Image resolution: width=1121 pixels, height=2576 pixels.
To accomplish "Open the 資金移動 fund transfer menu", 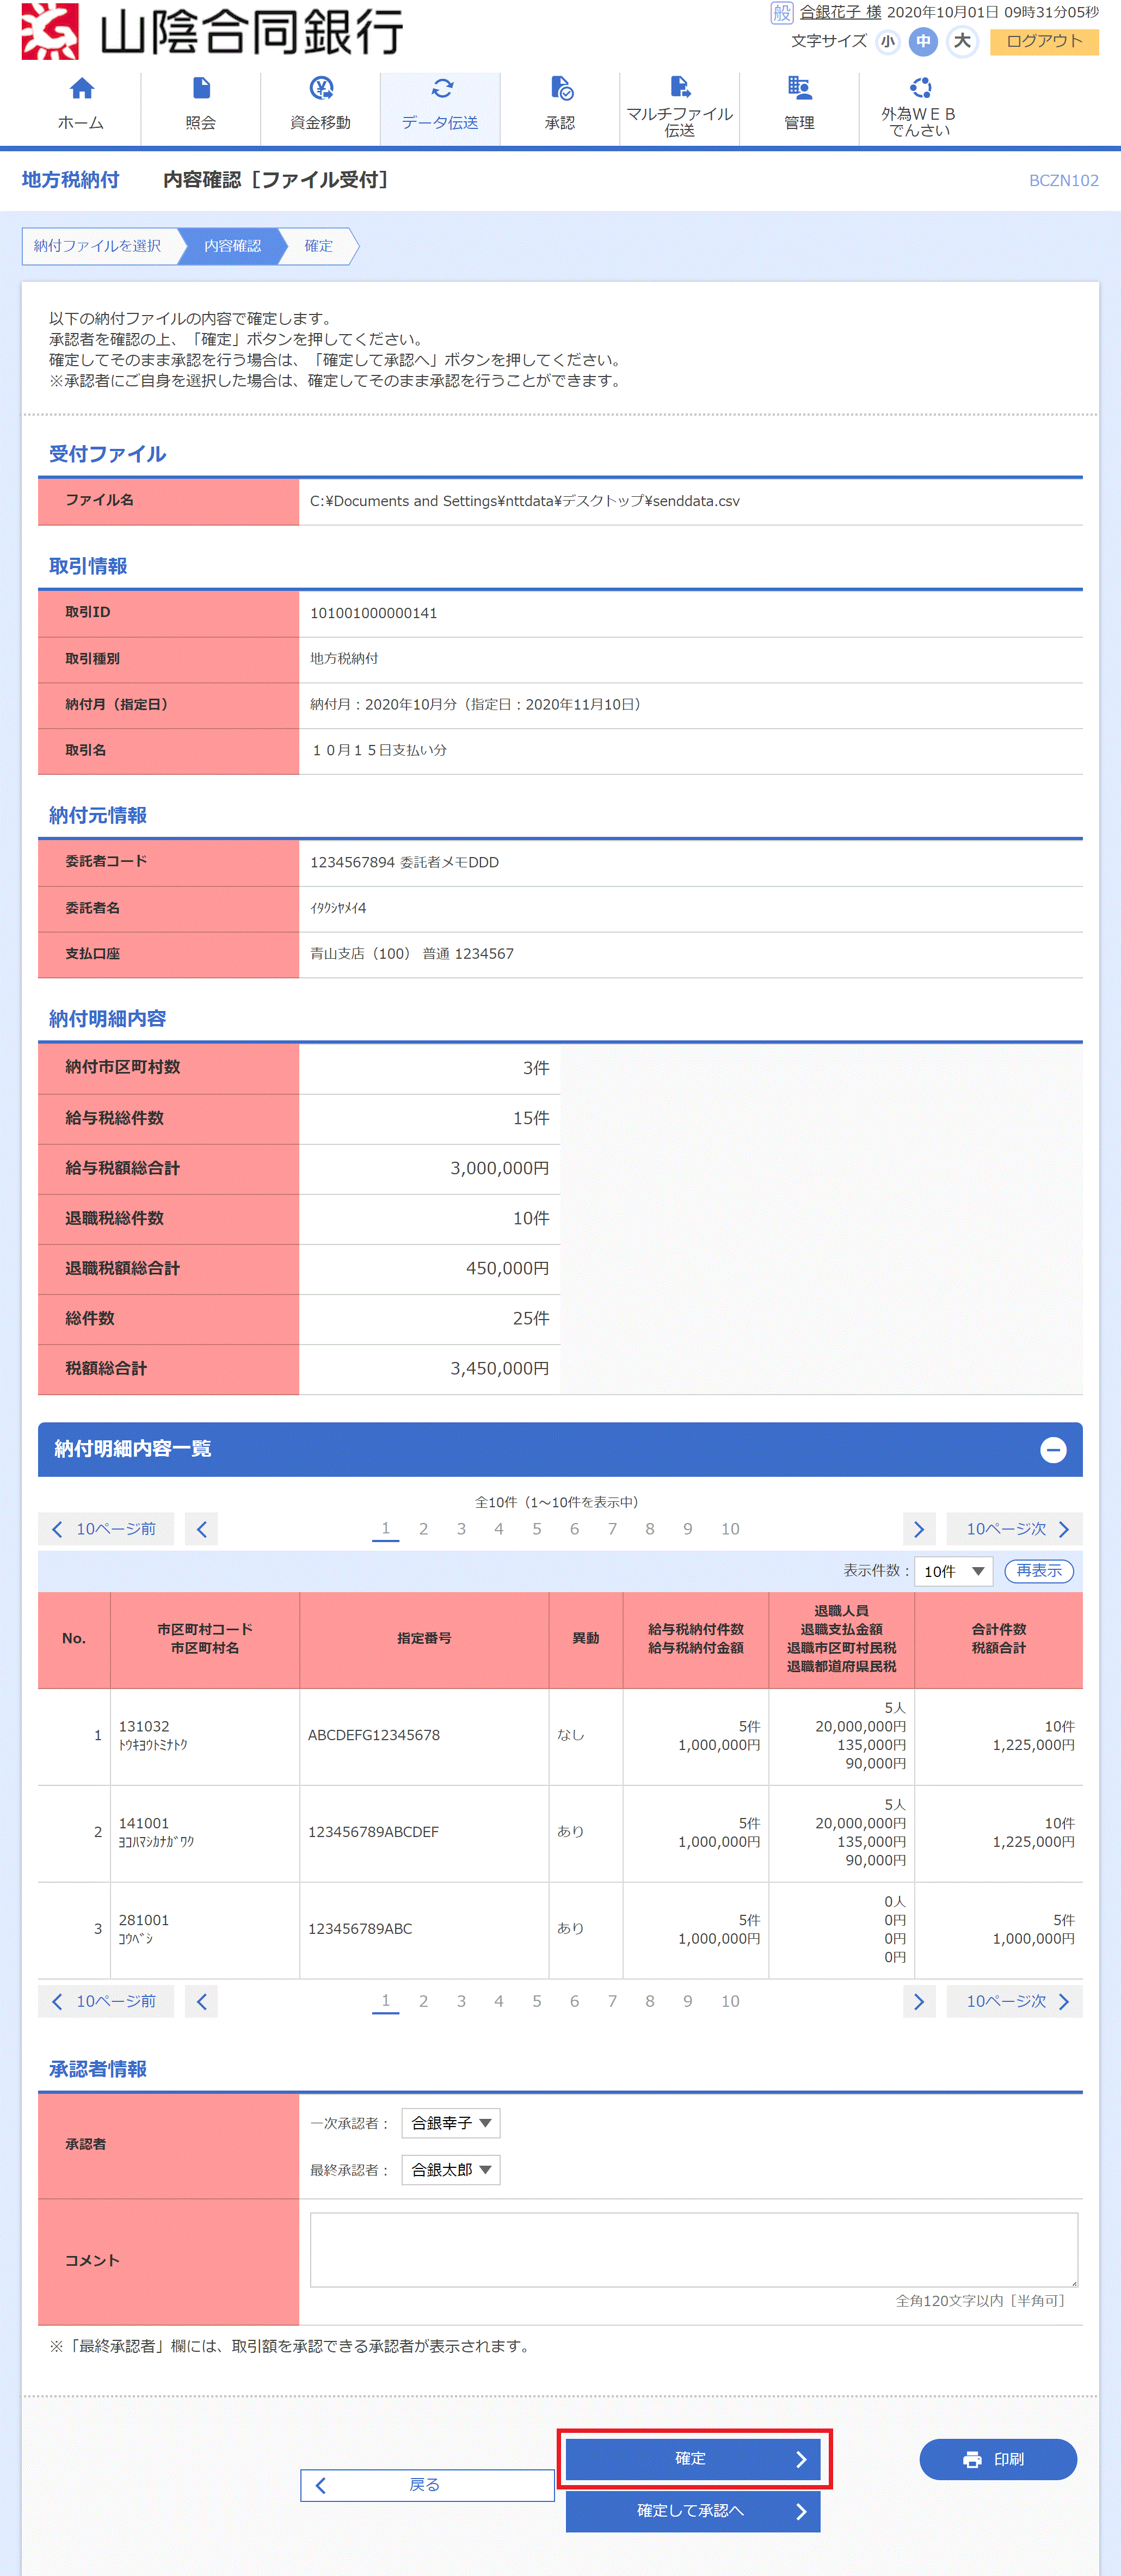I will click(x=320, y=108).
